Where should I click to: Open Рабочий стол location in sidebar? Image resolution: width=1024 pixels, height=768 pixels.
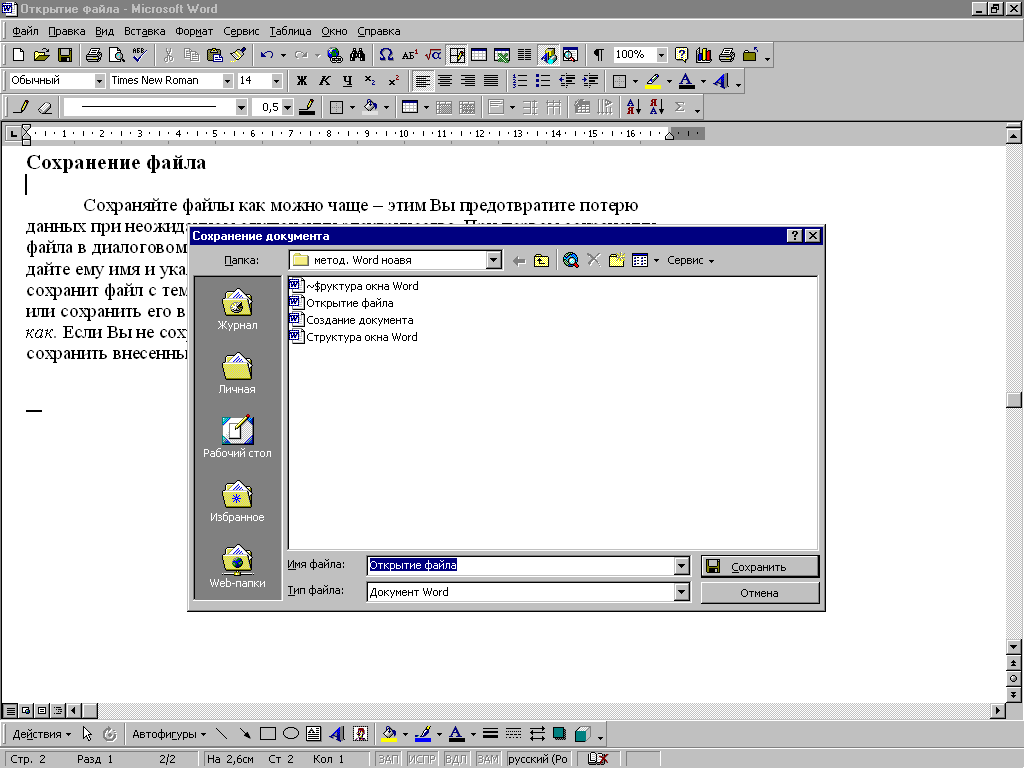pyautogui.click(x=237, y=436)
